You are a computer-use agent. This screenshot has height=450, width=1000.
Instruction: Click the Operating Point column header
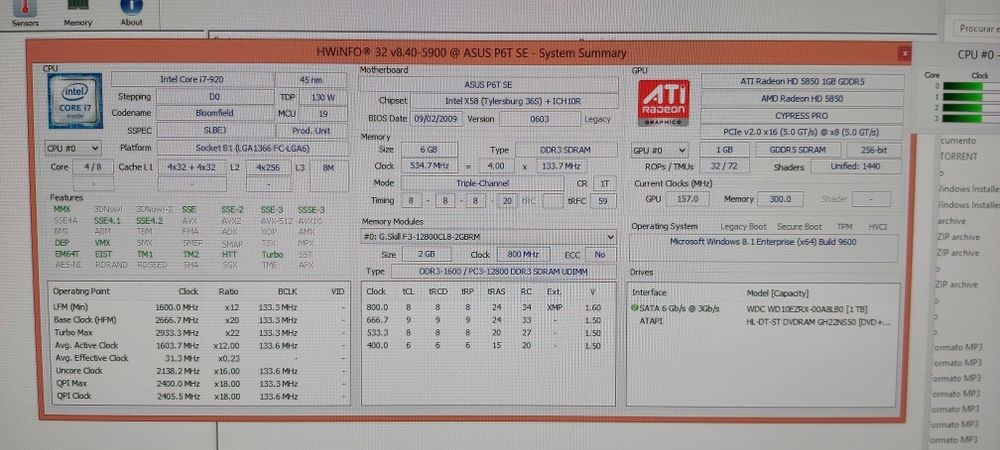tap(82, 291)
